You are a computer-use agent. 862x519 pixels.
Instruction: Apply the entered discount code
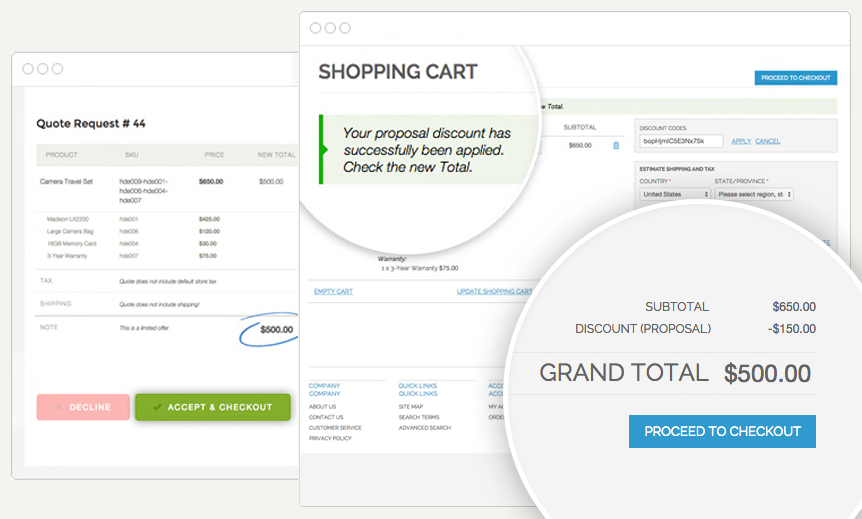741,141
